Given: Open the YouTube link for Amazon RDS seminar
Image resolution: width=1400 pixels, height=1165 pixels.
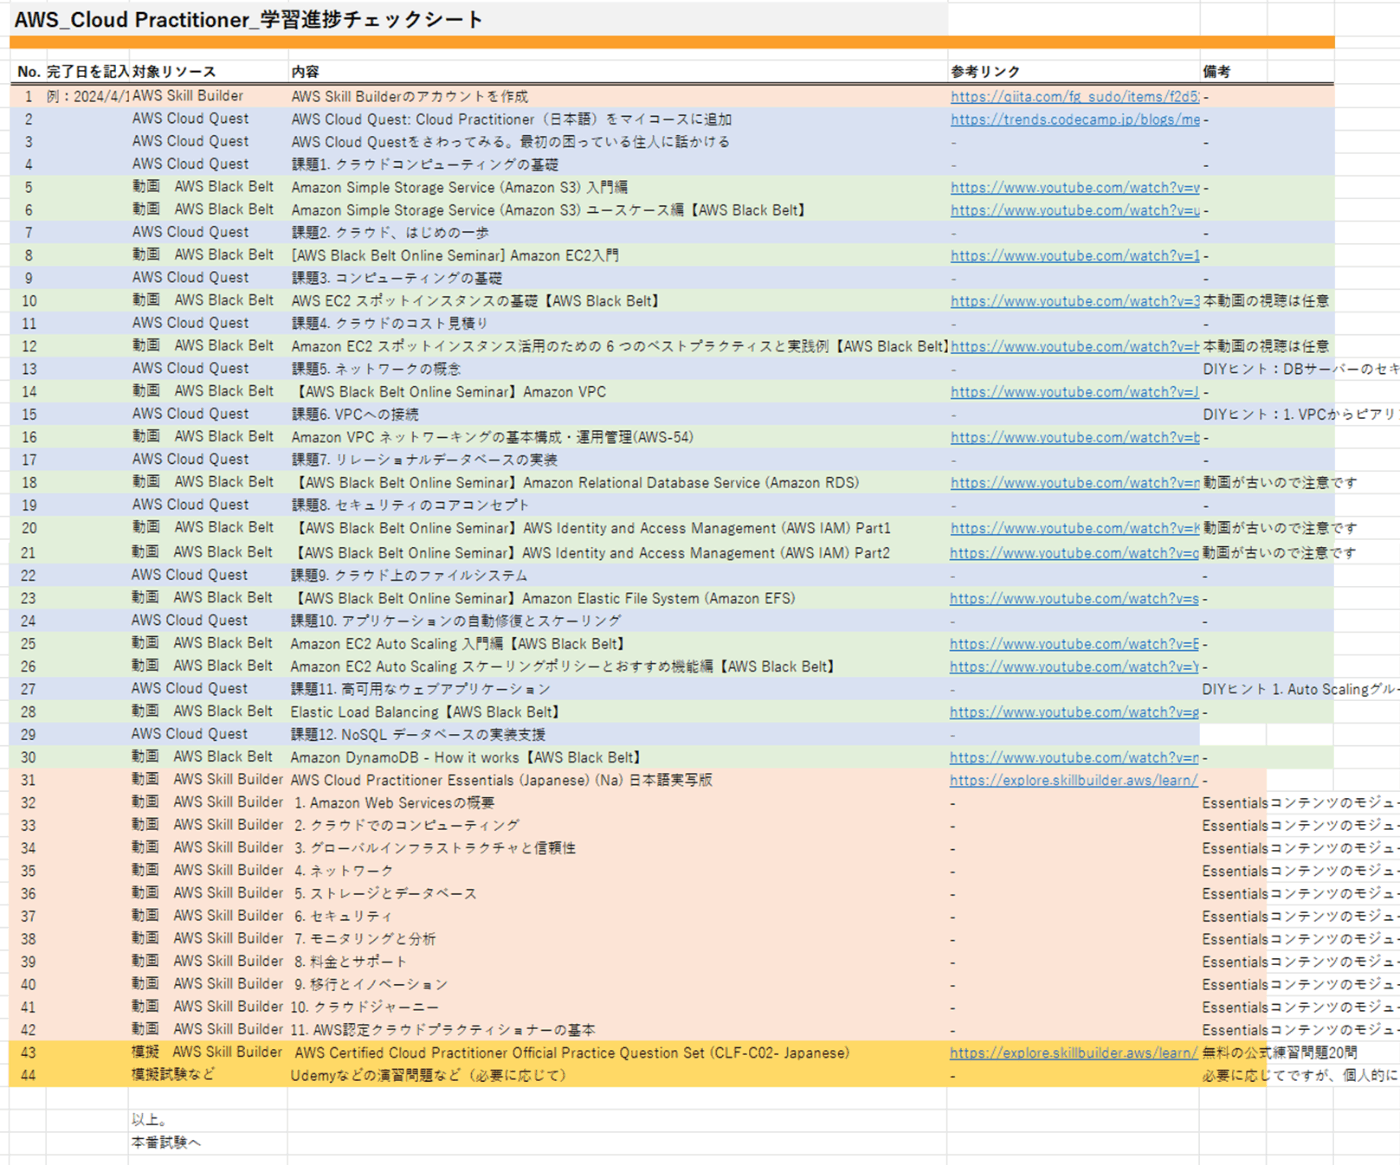Looking at the screenshot, I should [x=1075, y=482].
